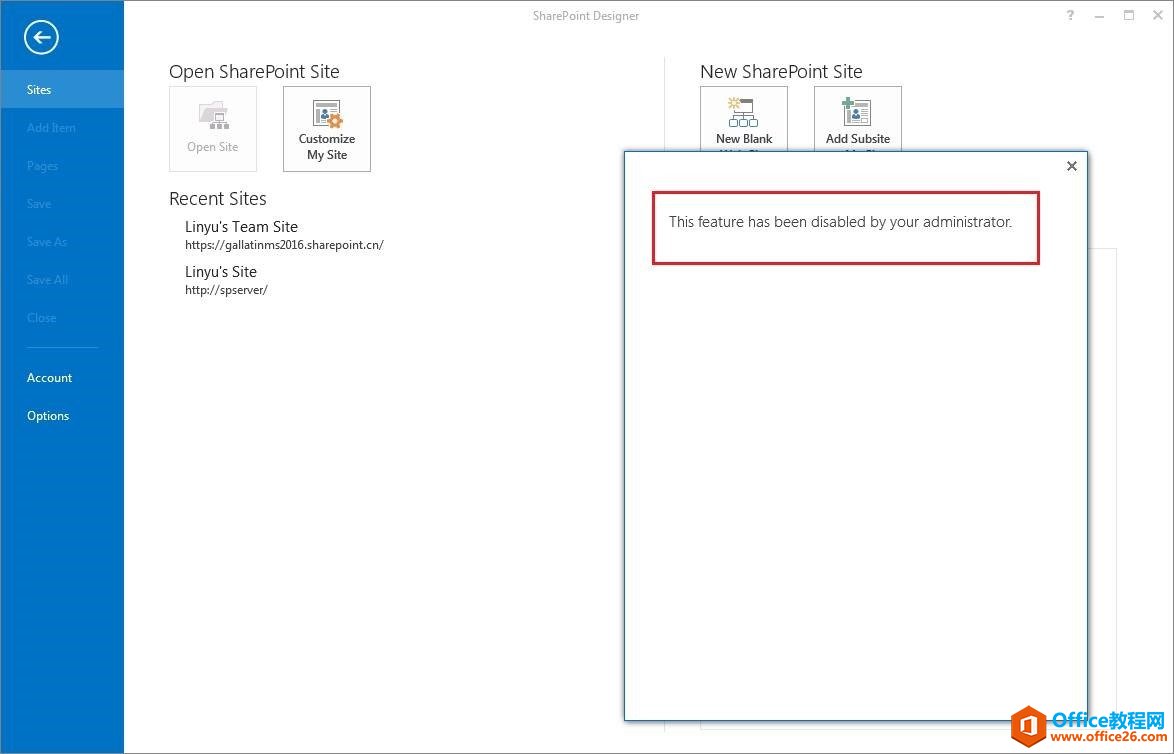Click the gallatinms2016.sharepoint.cn URL
Image resolution: width=1174 pixels, height=754 pixels.
point(285,245)
